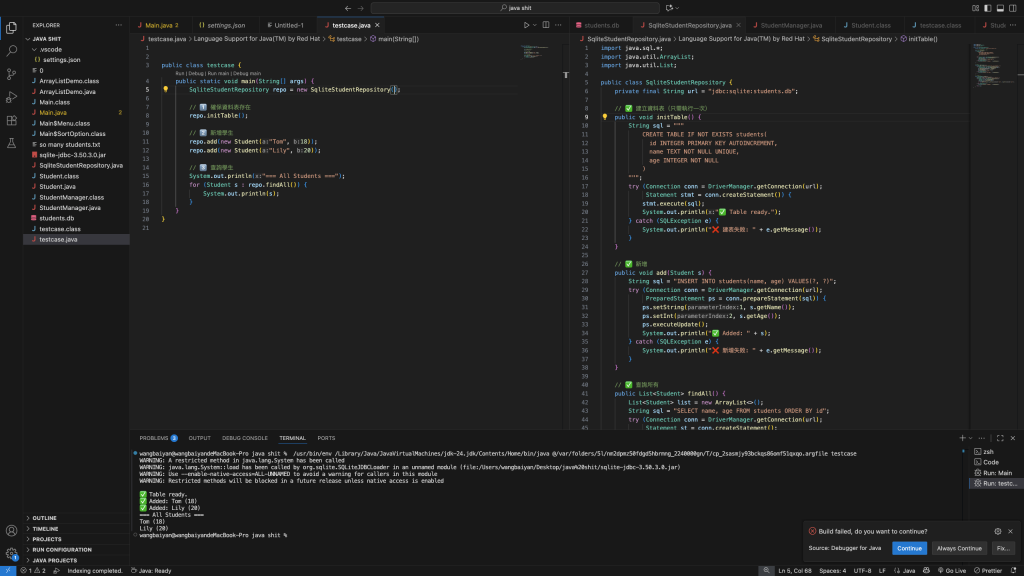This screenshot has width=1024, height=576.
Task: Open the remote window indicator in status bar
Action: pyautogui.click(x=7, y=570)
